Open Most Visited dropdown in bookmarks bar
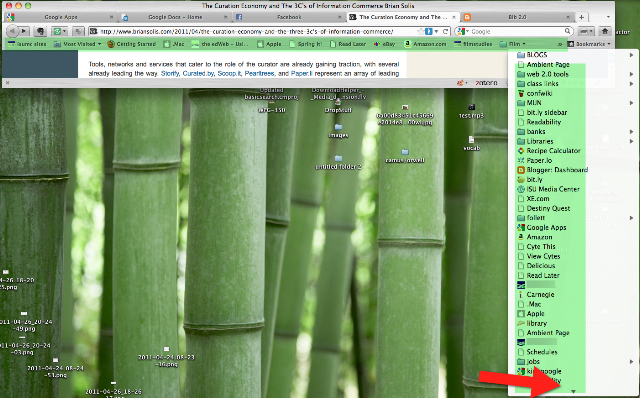This screenshot has height=398, width=640. click(78, 44)
